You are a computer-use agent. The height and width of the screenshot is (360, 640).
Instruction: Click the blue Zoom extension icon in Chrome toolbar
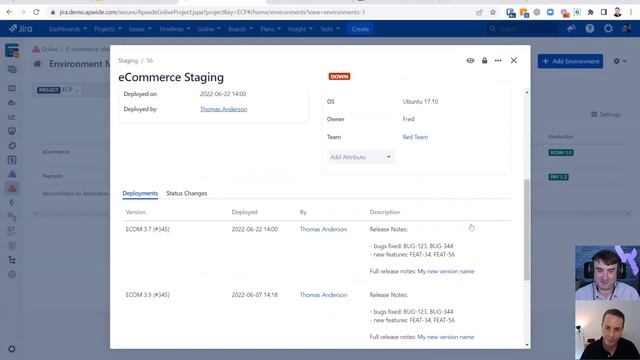click(x=550, y=12)
